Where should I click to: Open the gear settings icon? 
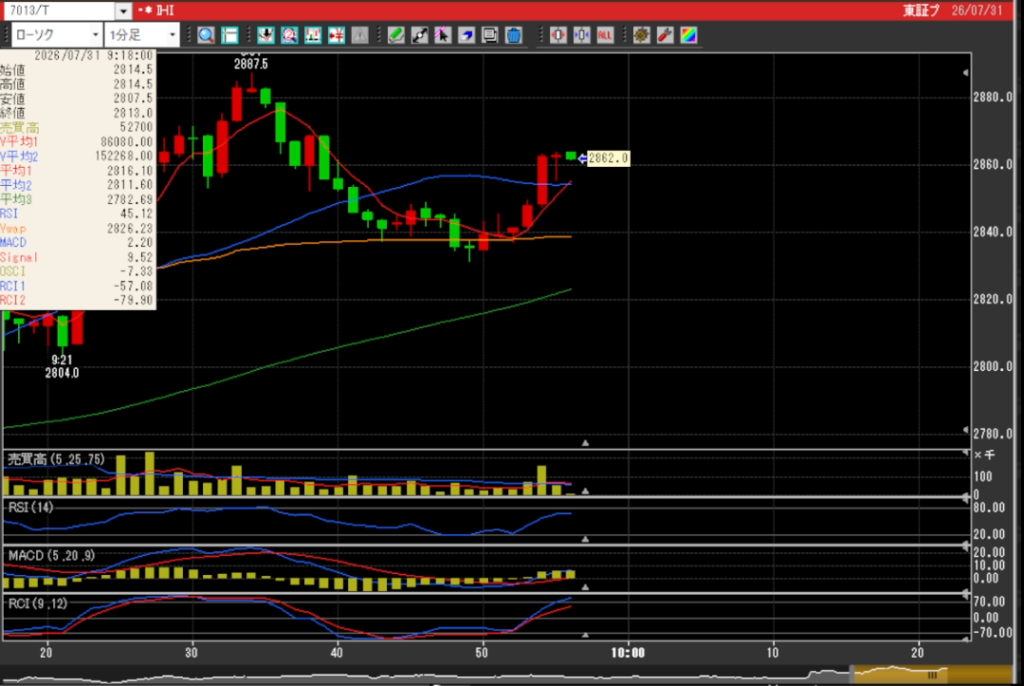click(x=641, y=35)
